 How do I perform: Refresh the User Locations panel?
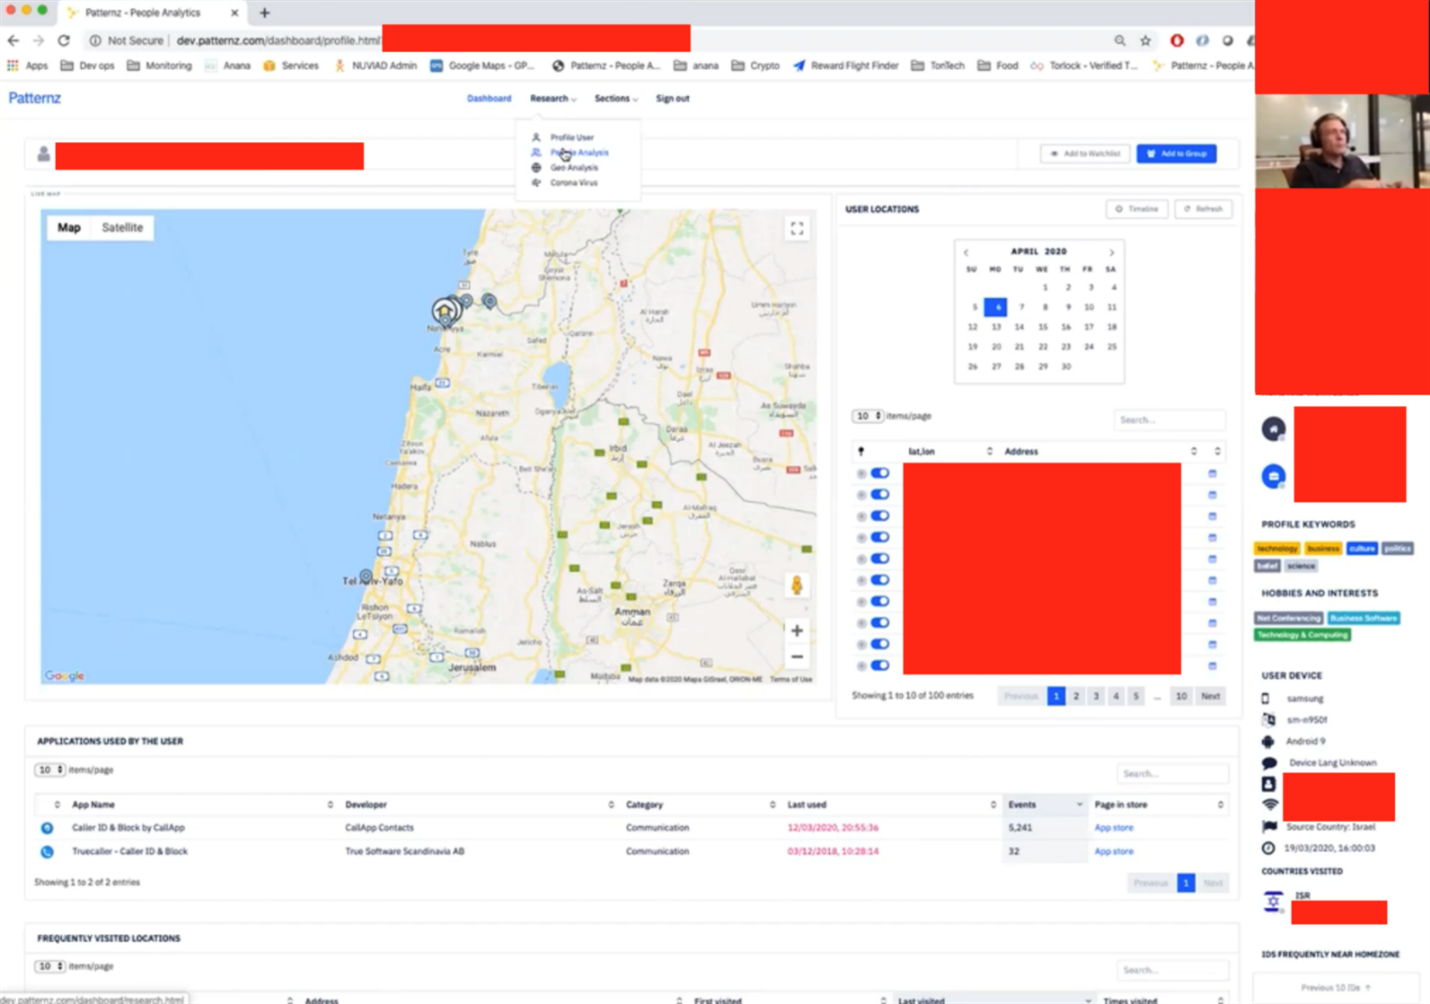tap(1203, 209)
